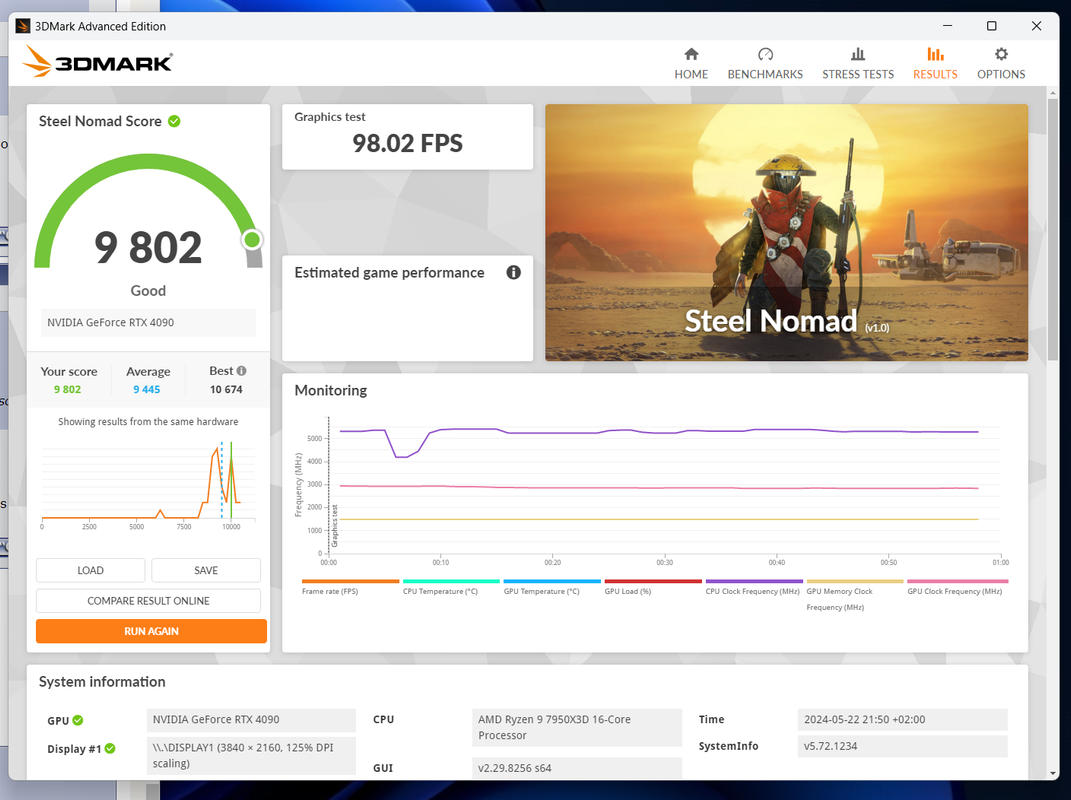Viewport: 1071px width, 800px height.
Task: Click the Best score 10 674
Action: pyautogui.click(x=226, y=389)
